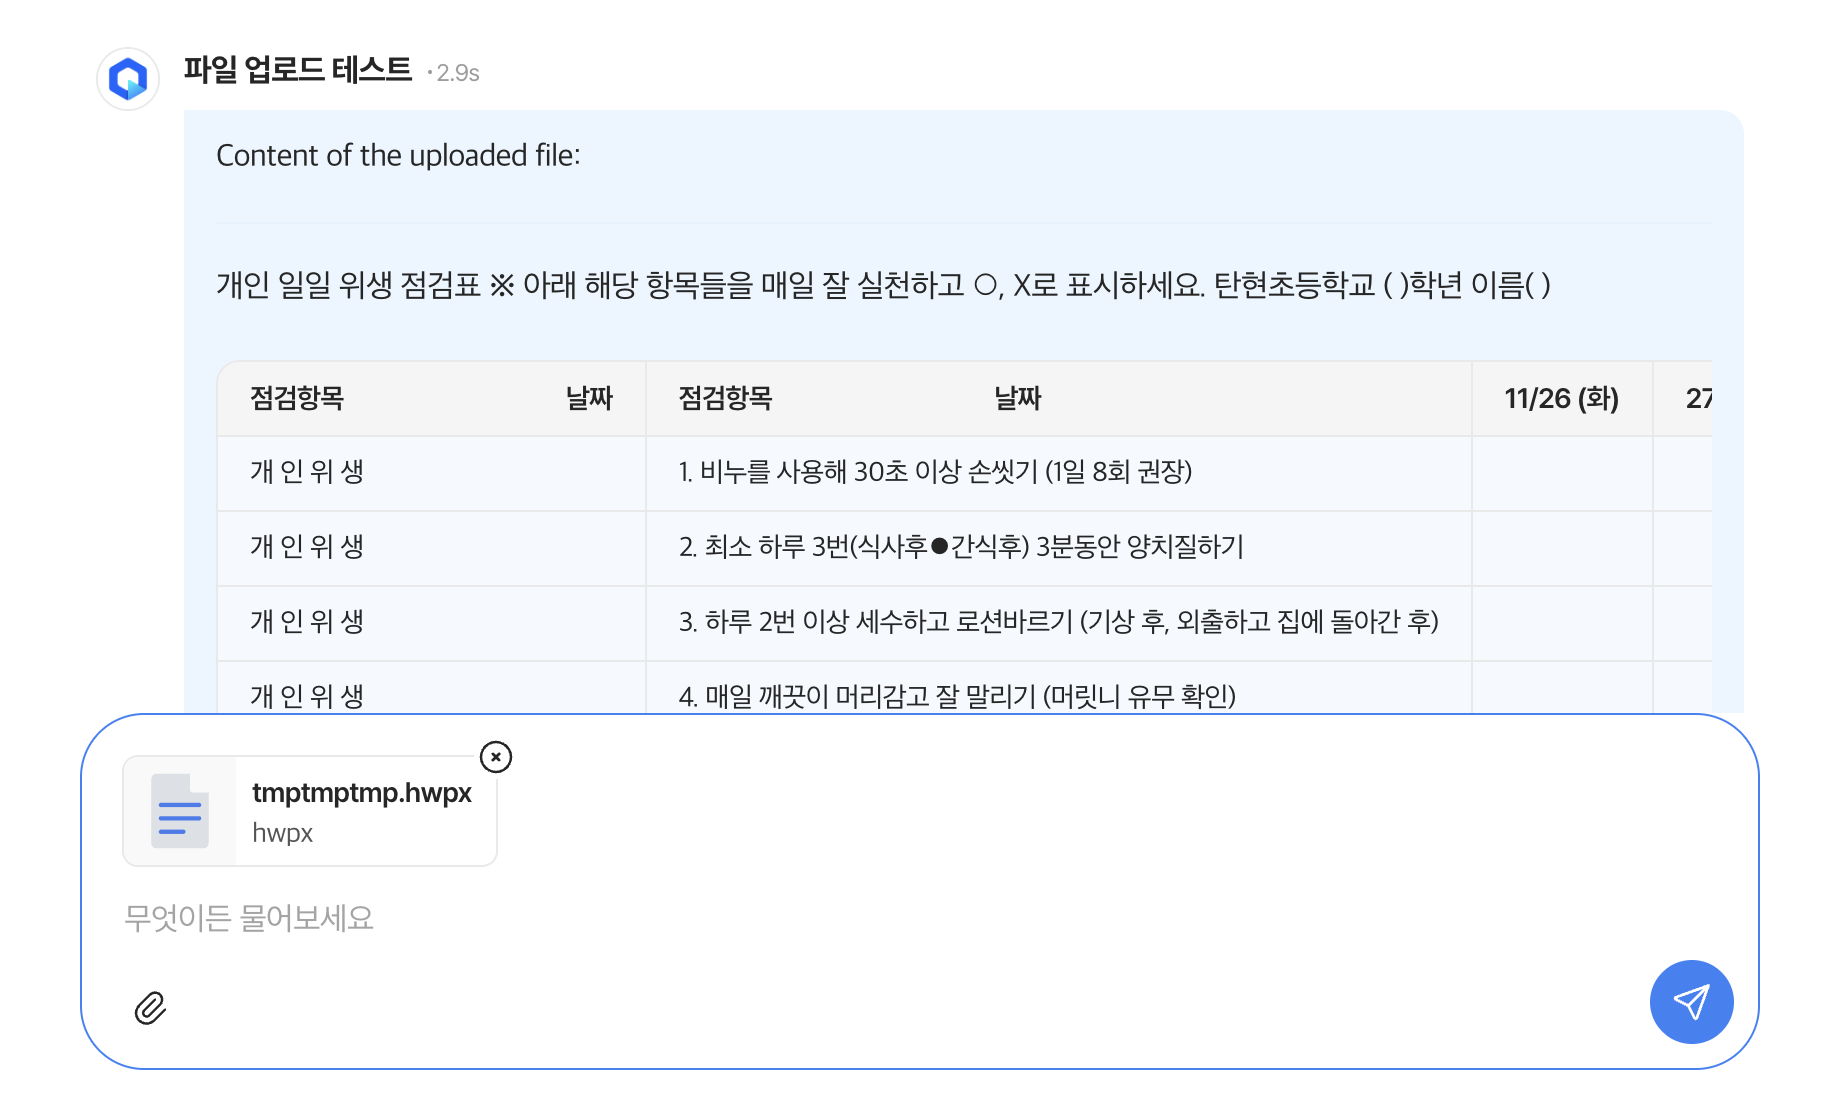Remove the tmptmptmp.hwpx attachment
This screenshot has width=1832, height=1102.
[496, 757]
